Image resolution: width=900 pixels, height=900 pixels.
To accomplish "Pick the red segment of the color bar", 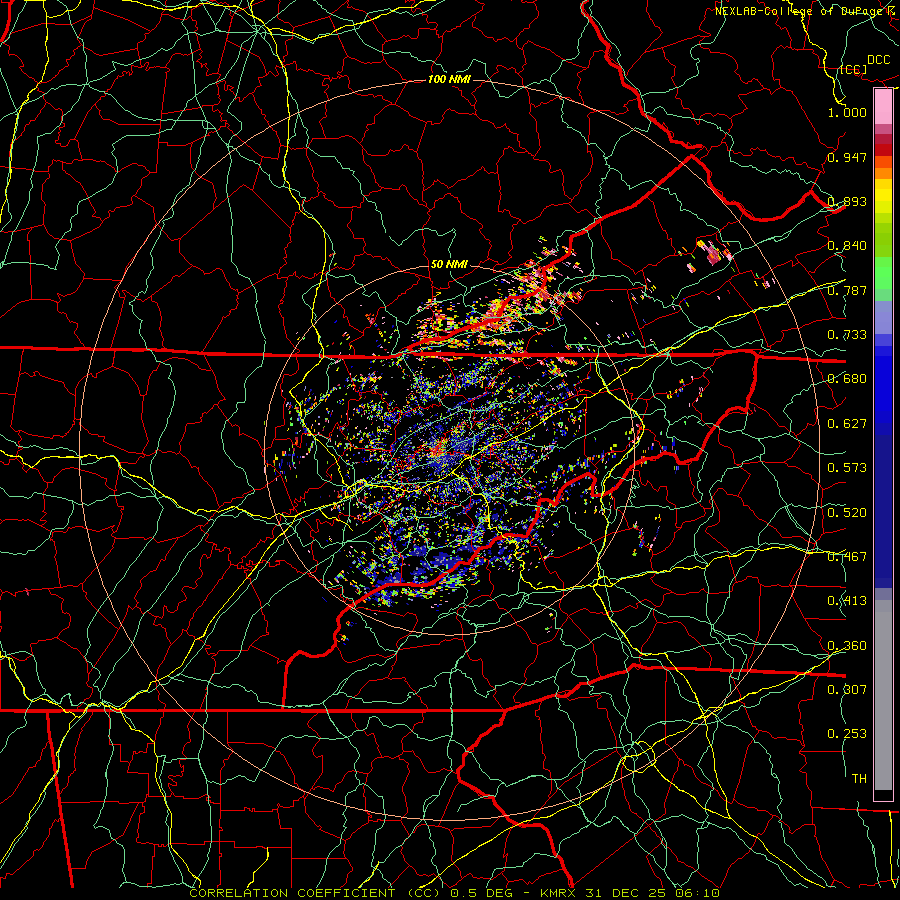I will (x=883, y=149).
